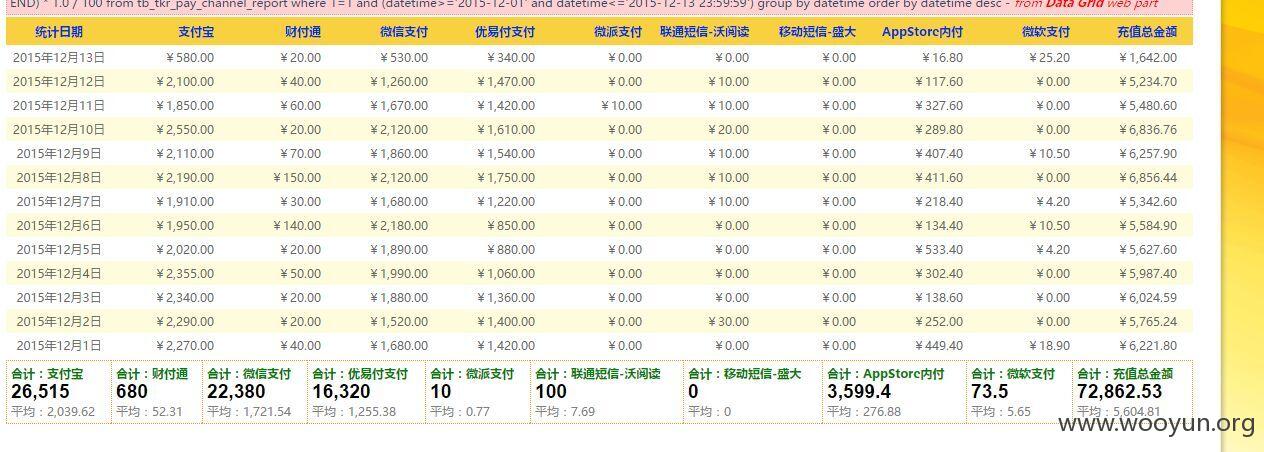This screenshot has height=452, width=1264.
Task: Select the 合计：AppStorc内付 3,599.4 summary
Action: pos(894,392)
